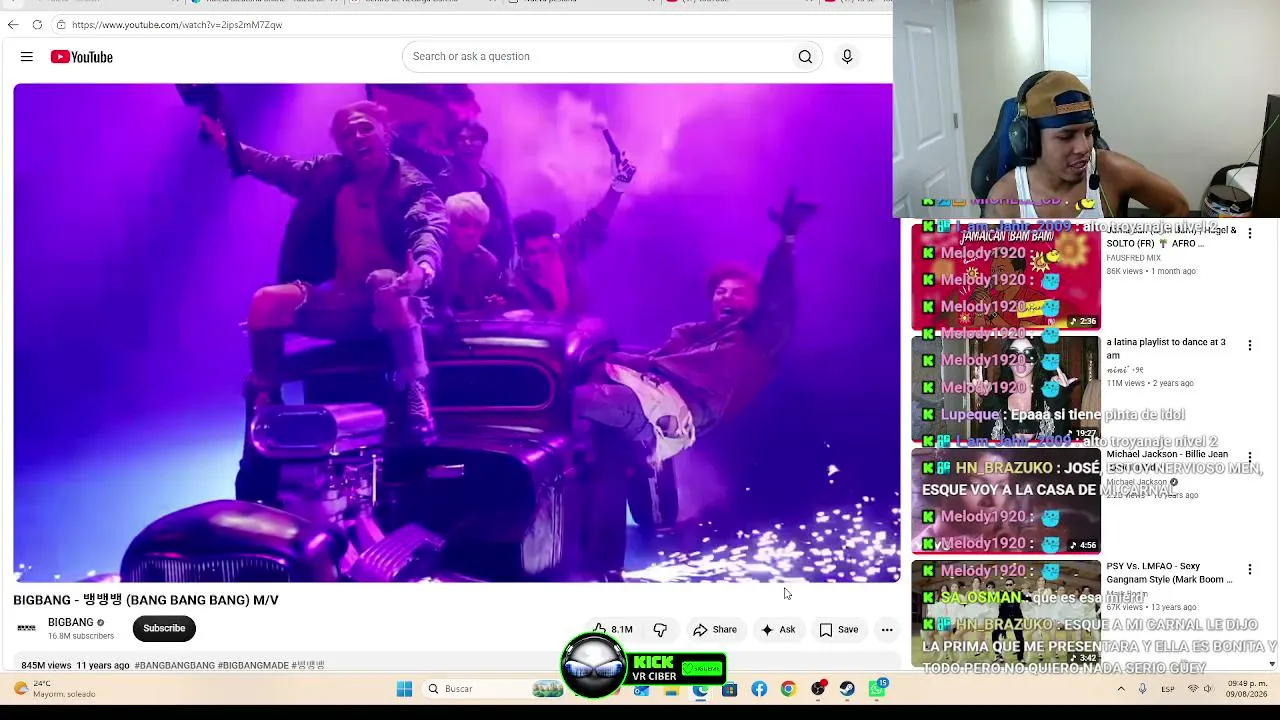Click the '845M views 11 years ago' description text
This screenshot has width=1280, height=720.
[x=75, y=665]
